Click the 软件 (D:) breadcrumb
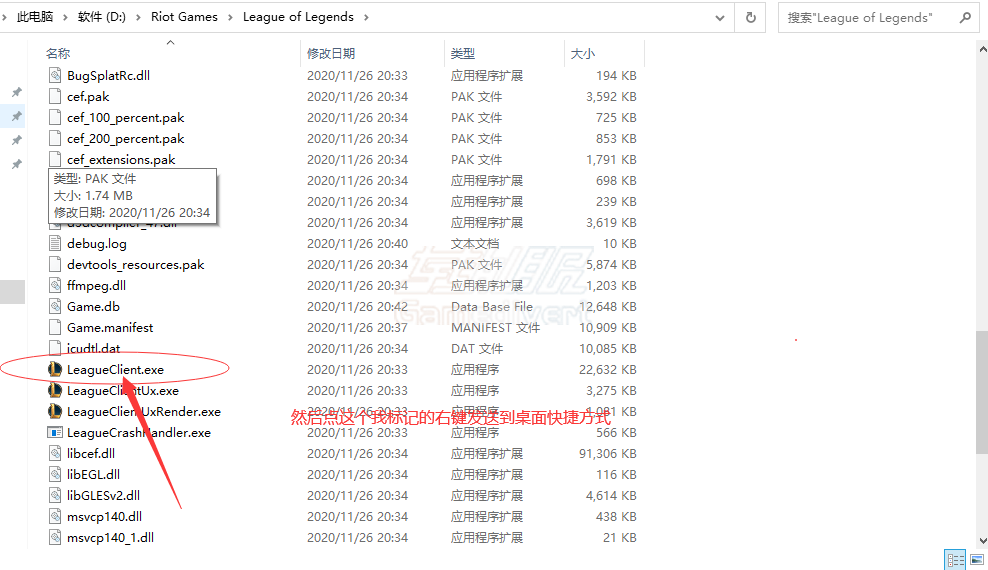 [x=102, y=17]
